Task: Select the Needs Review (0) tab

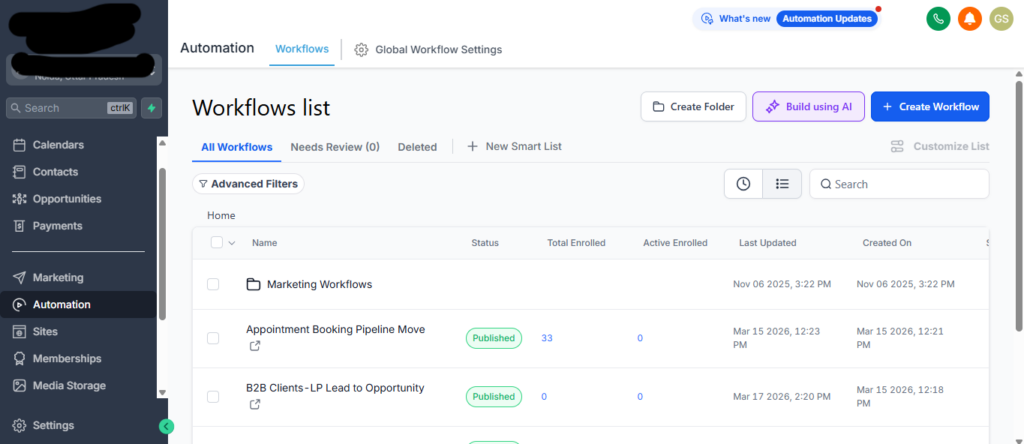Action: [x=335, y=147]
